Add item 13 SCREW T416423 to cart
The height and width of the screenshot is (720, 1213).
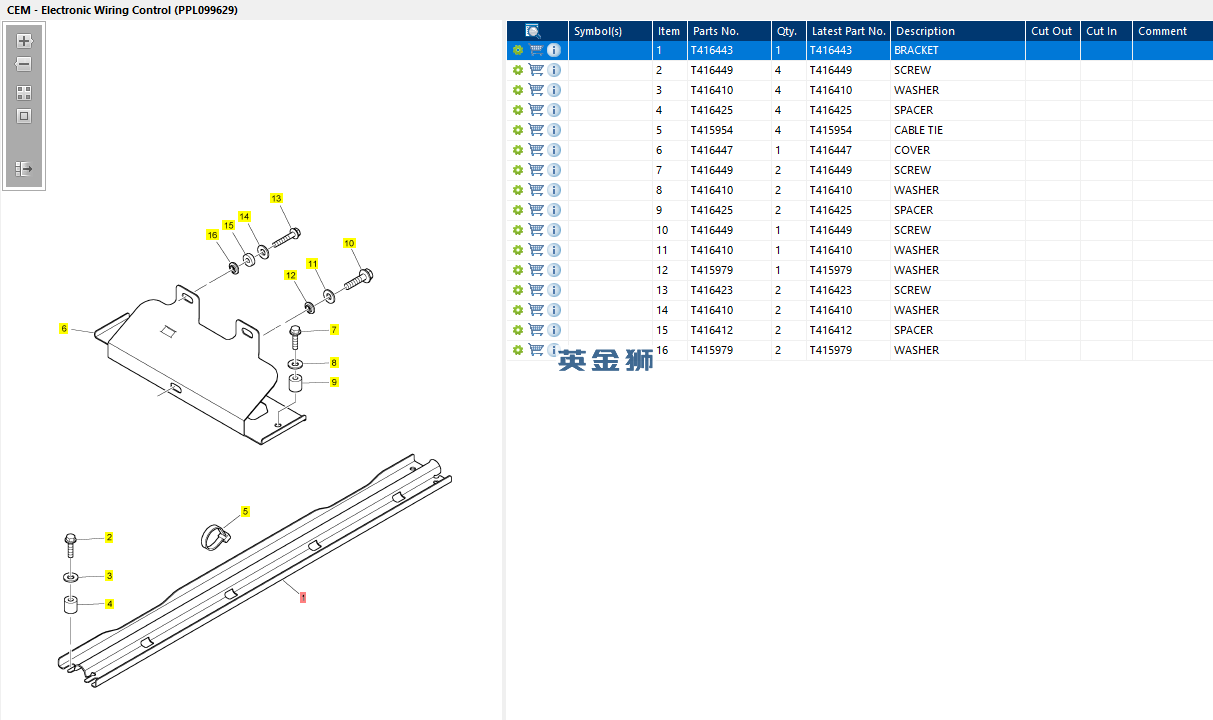(x=536, y=290)
